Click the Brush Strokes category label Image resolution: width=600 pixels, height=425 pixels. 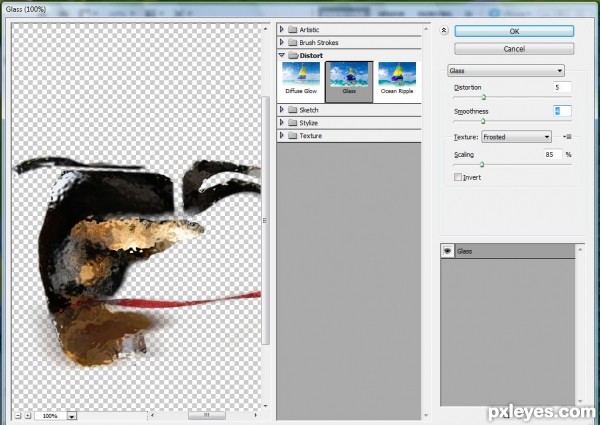(x=319, y=42)
